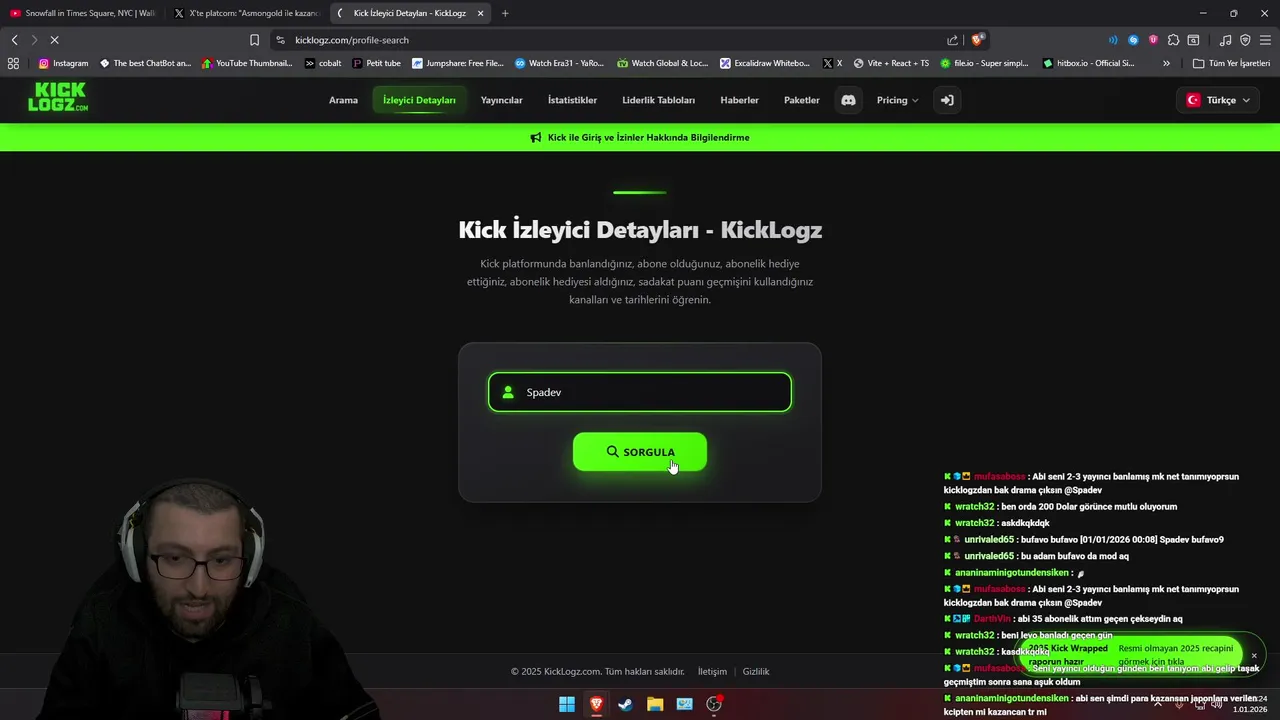Image resolution: width=1280 pixels, height=720 pixels.
Task: Open the browser main menu hamburger icon
Action: pos(1265,40)
